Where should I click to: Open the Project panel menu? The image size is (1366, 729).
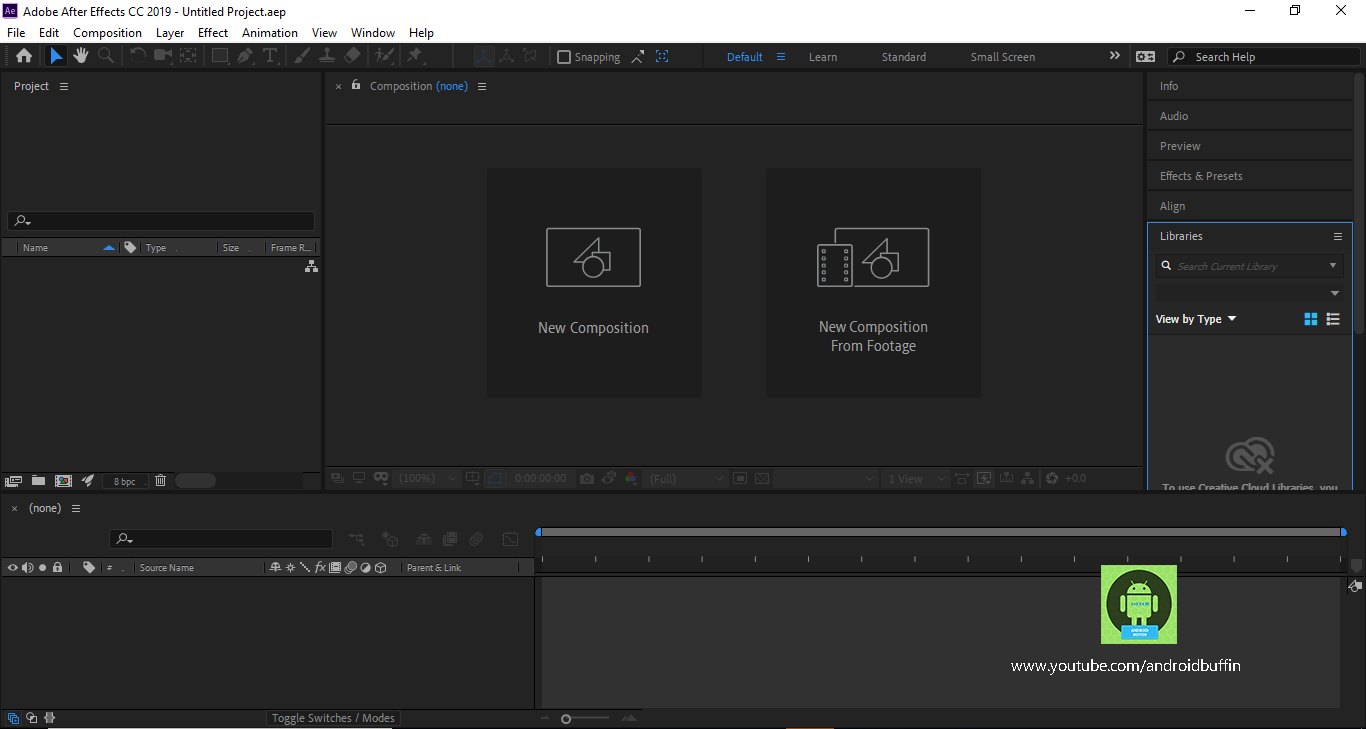(x=64, y=86)
